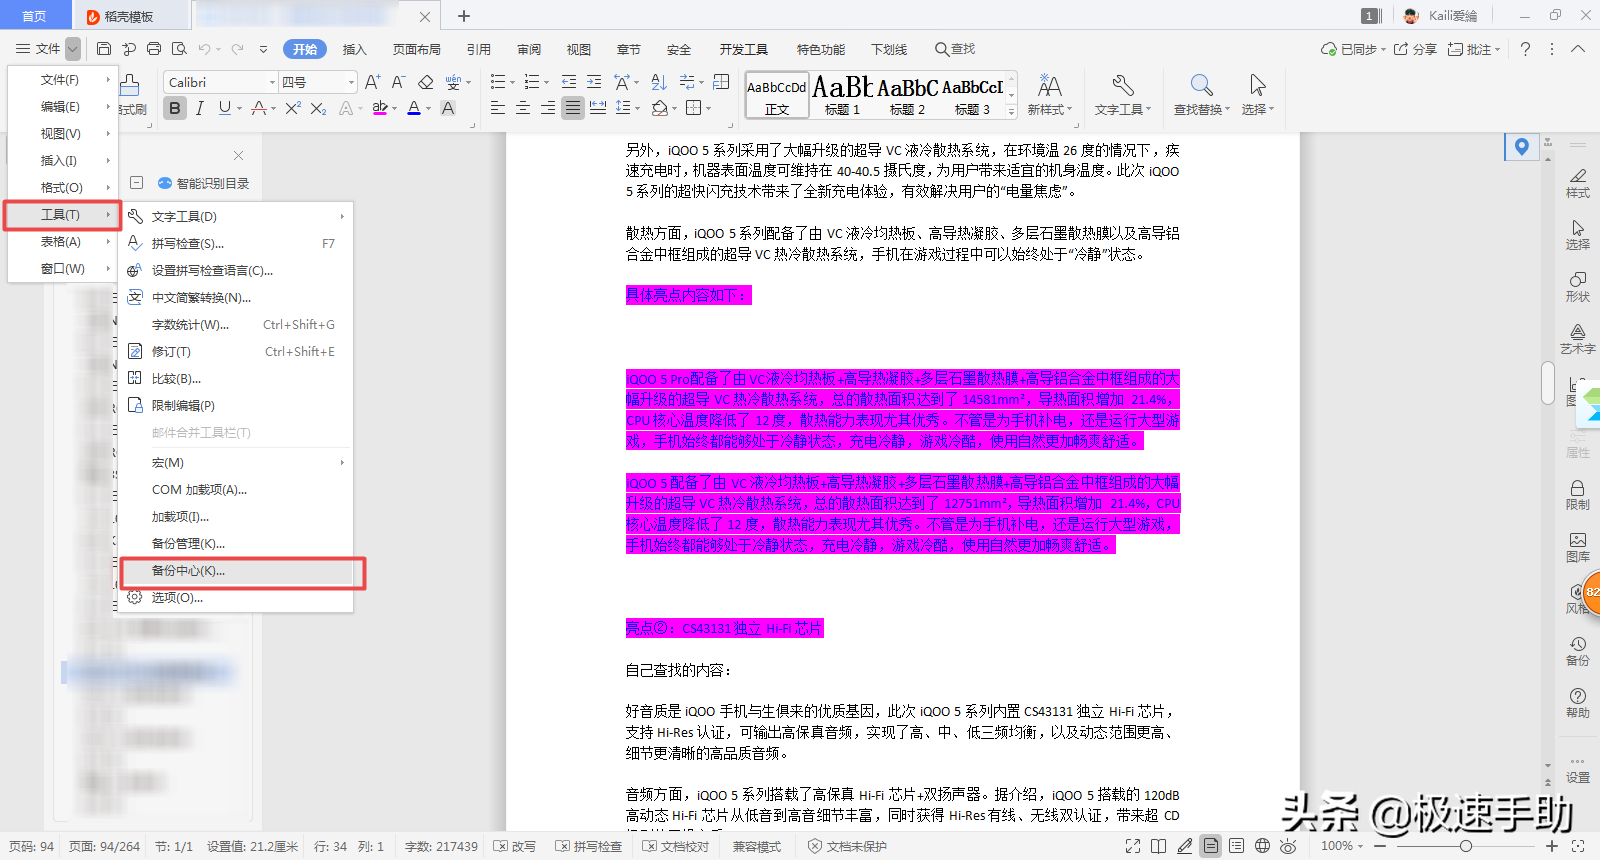Toggle underline formatting
The height and width of the screenshot is (860, 1600).
[x=225, y=108]
